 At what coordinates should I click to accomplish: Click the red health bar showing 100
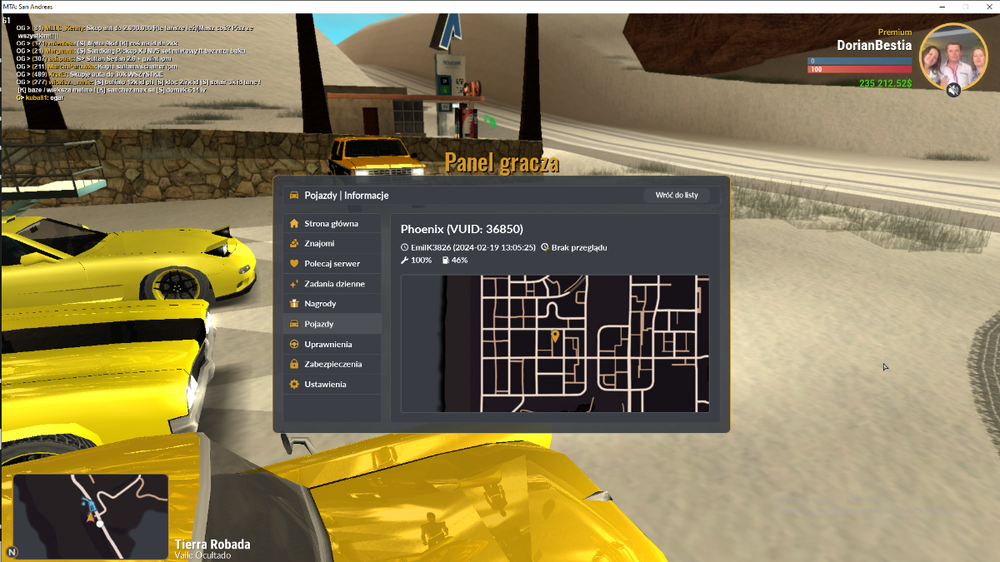coord(860,70)
